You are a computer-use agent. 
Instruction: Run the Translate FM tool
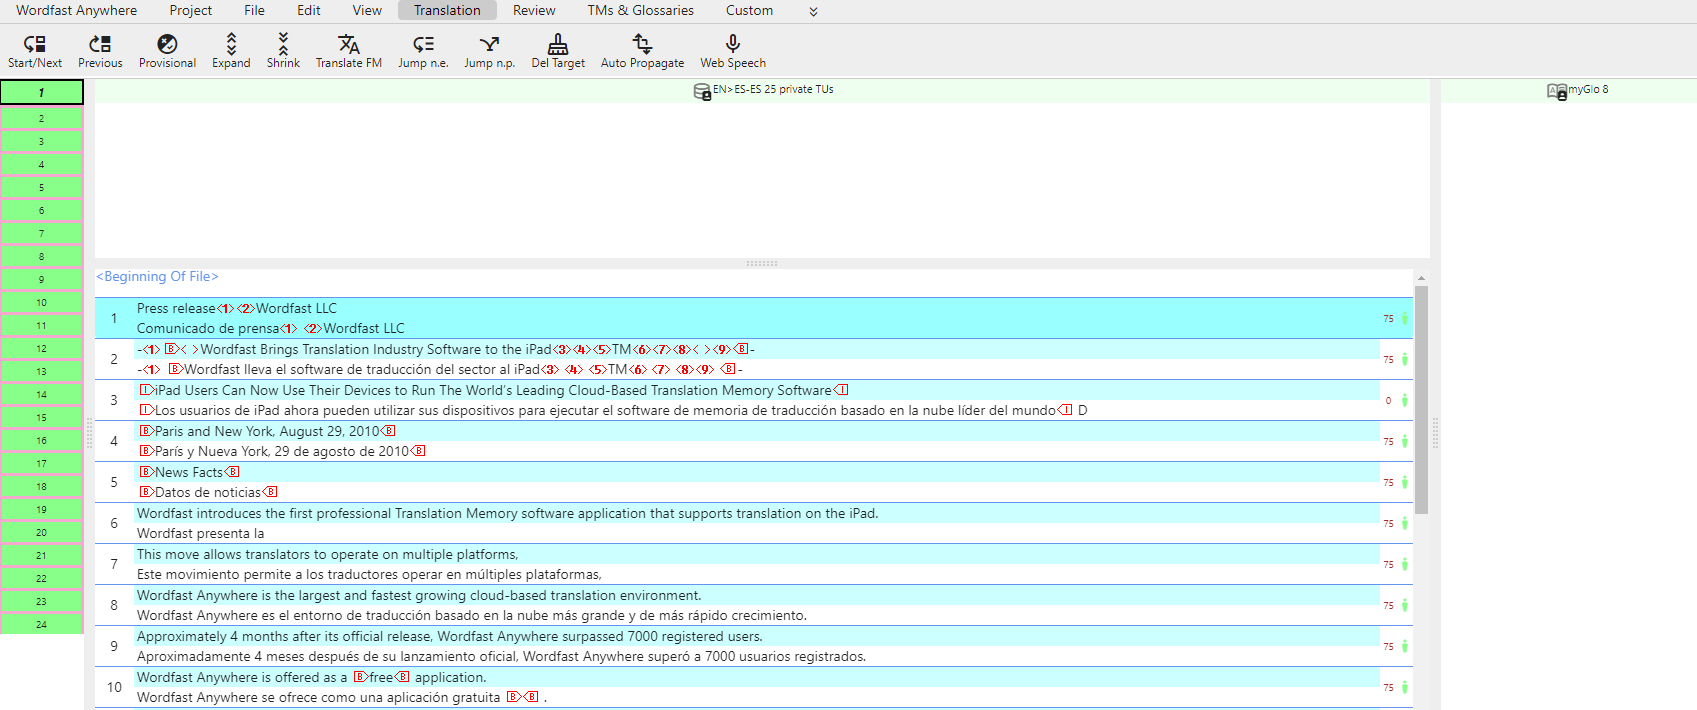pos(349,43)
